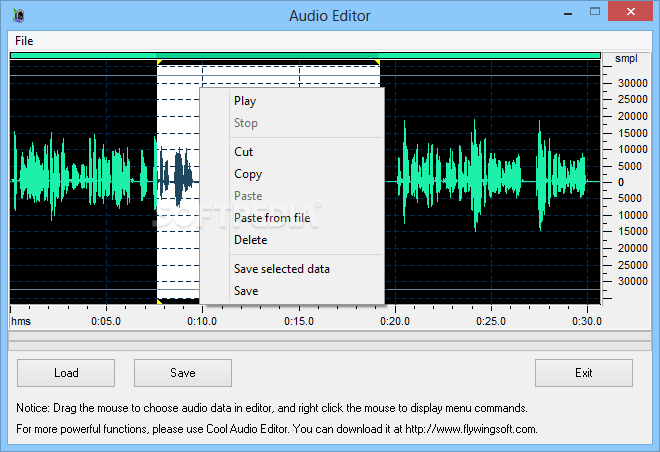Click the yellow selection end marker at top
Image resolution: width=660 pixels, height=452 pixels.
click(378, 63)
